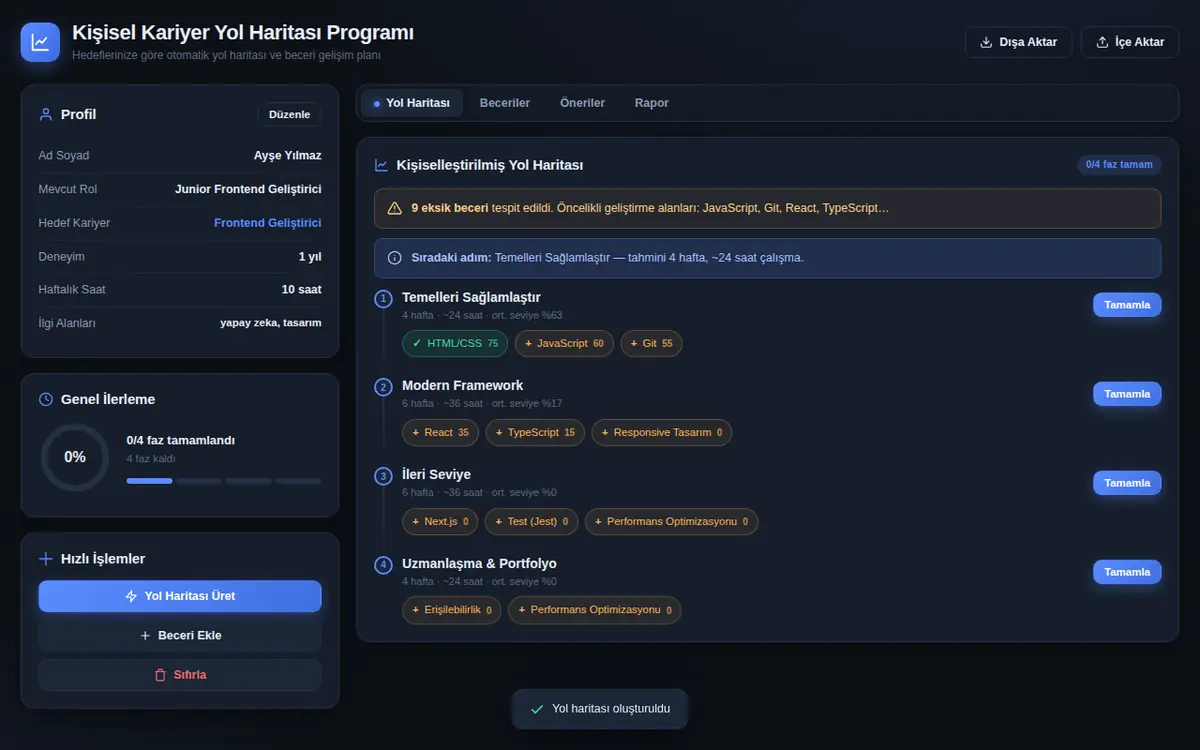
Task: Click the warning triangle in the eksik beceri alert
Action: pyautogui.click(x=395, y=208)
